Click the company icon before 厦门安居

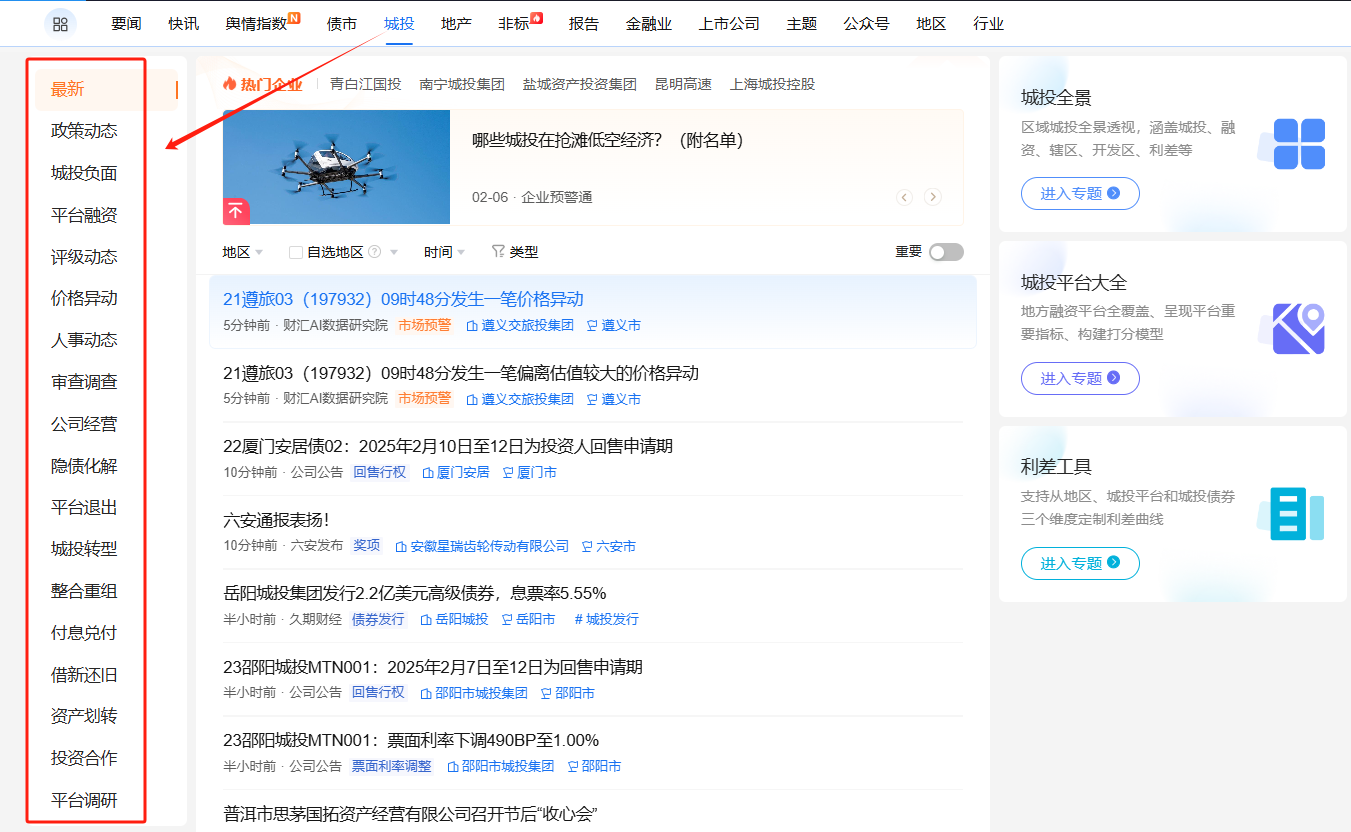click(x=428, y=472)
